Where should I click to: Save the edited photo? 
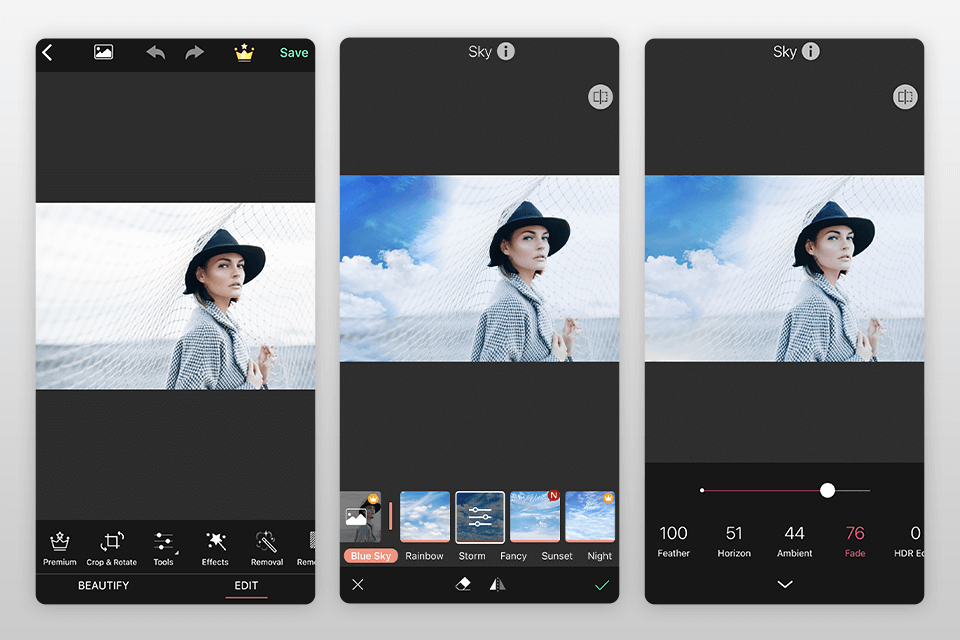294,53
